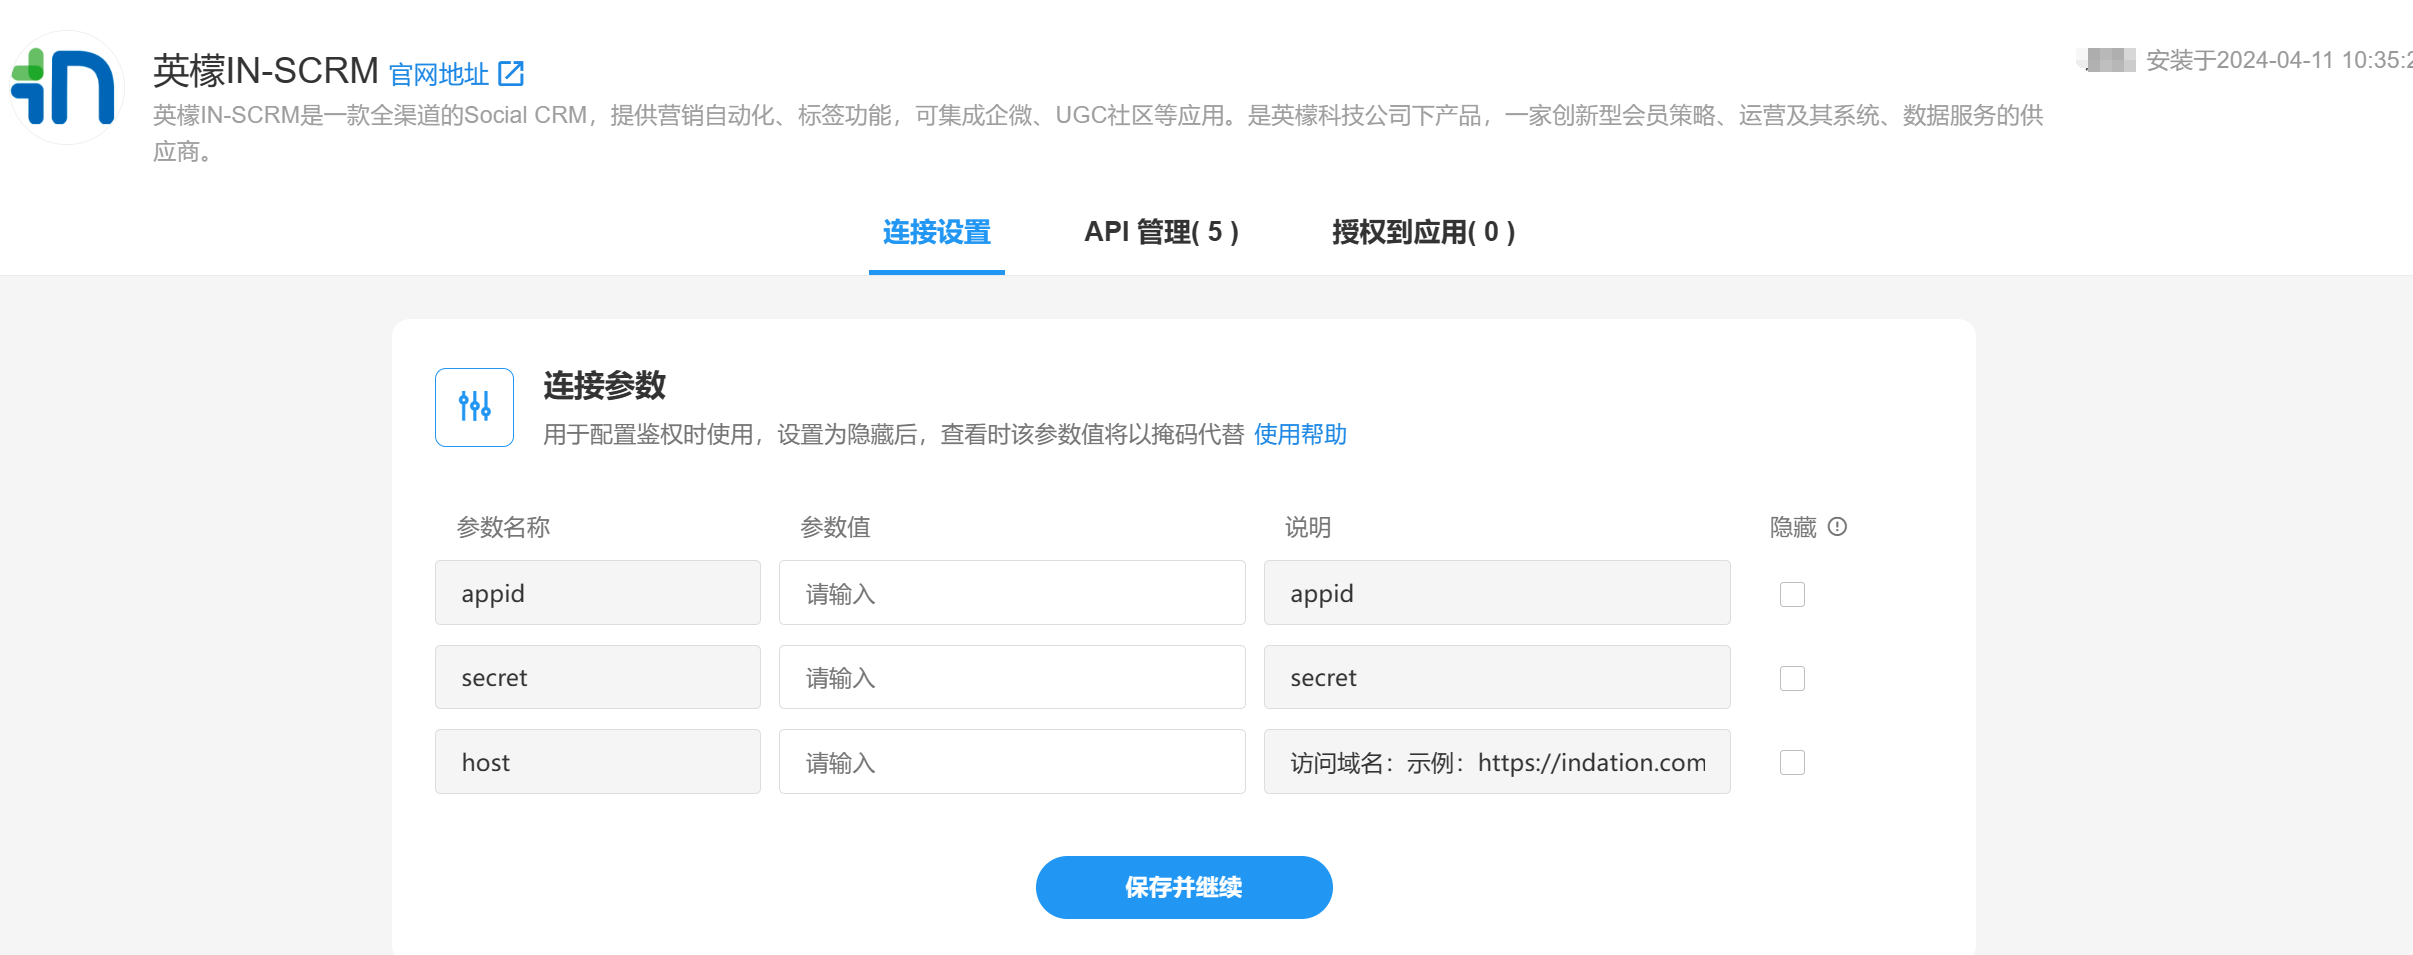
Task: Click the 参数名称 column header
Action: tap(503, 527)
